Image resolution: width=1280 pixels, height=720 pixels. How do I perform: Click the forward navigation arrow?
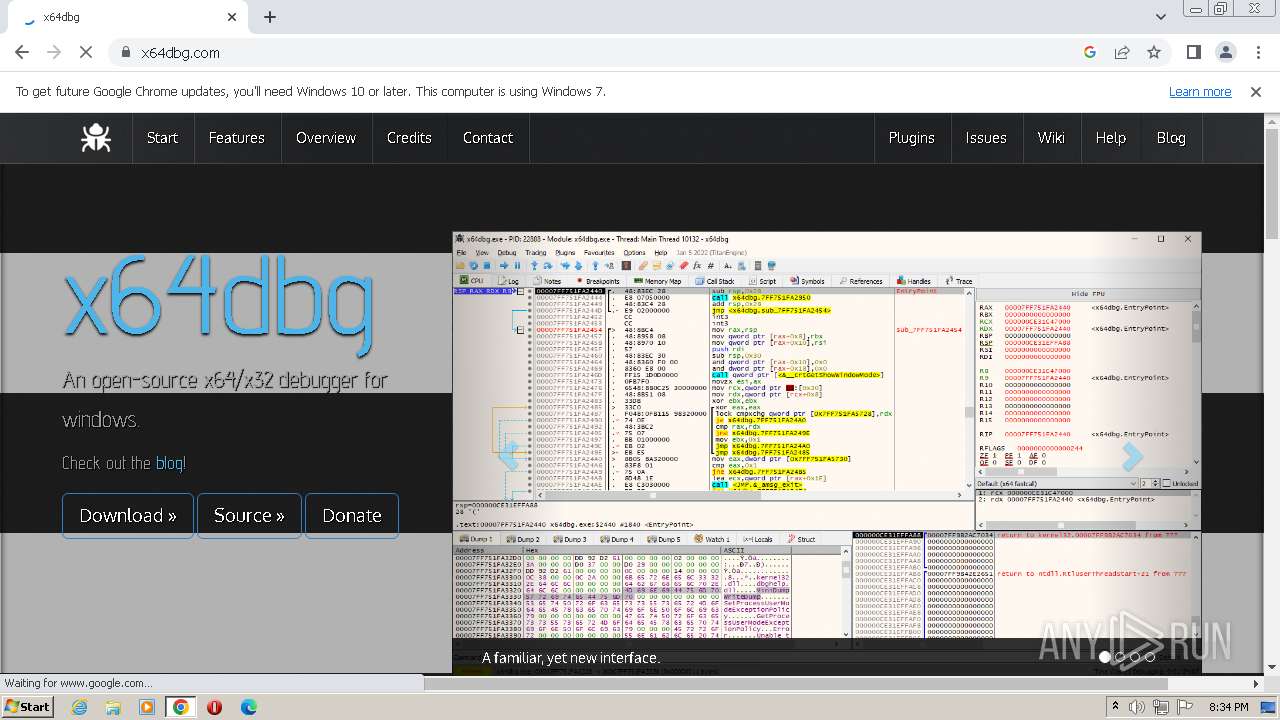point(54,52)
